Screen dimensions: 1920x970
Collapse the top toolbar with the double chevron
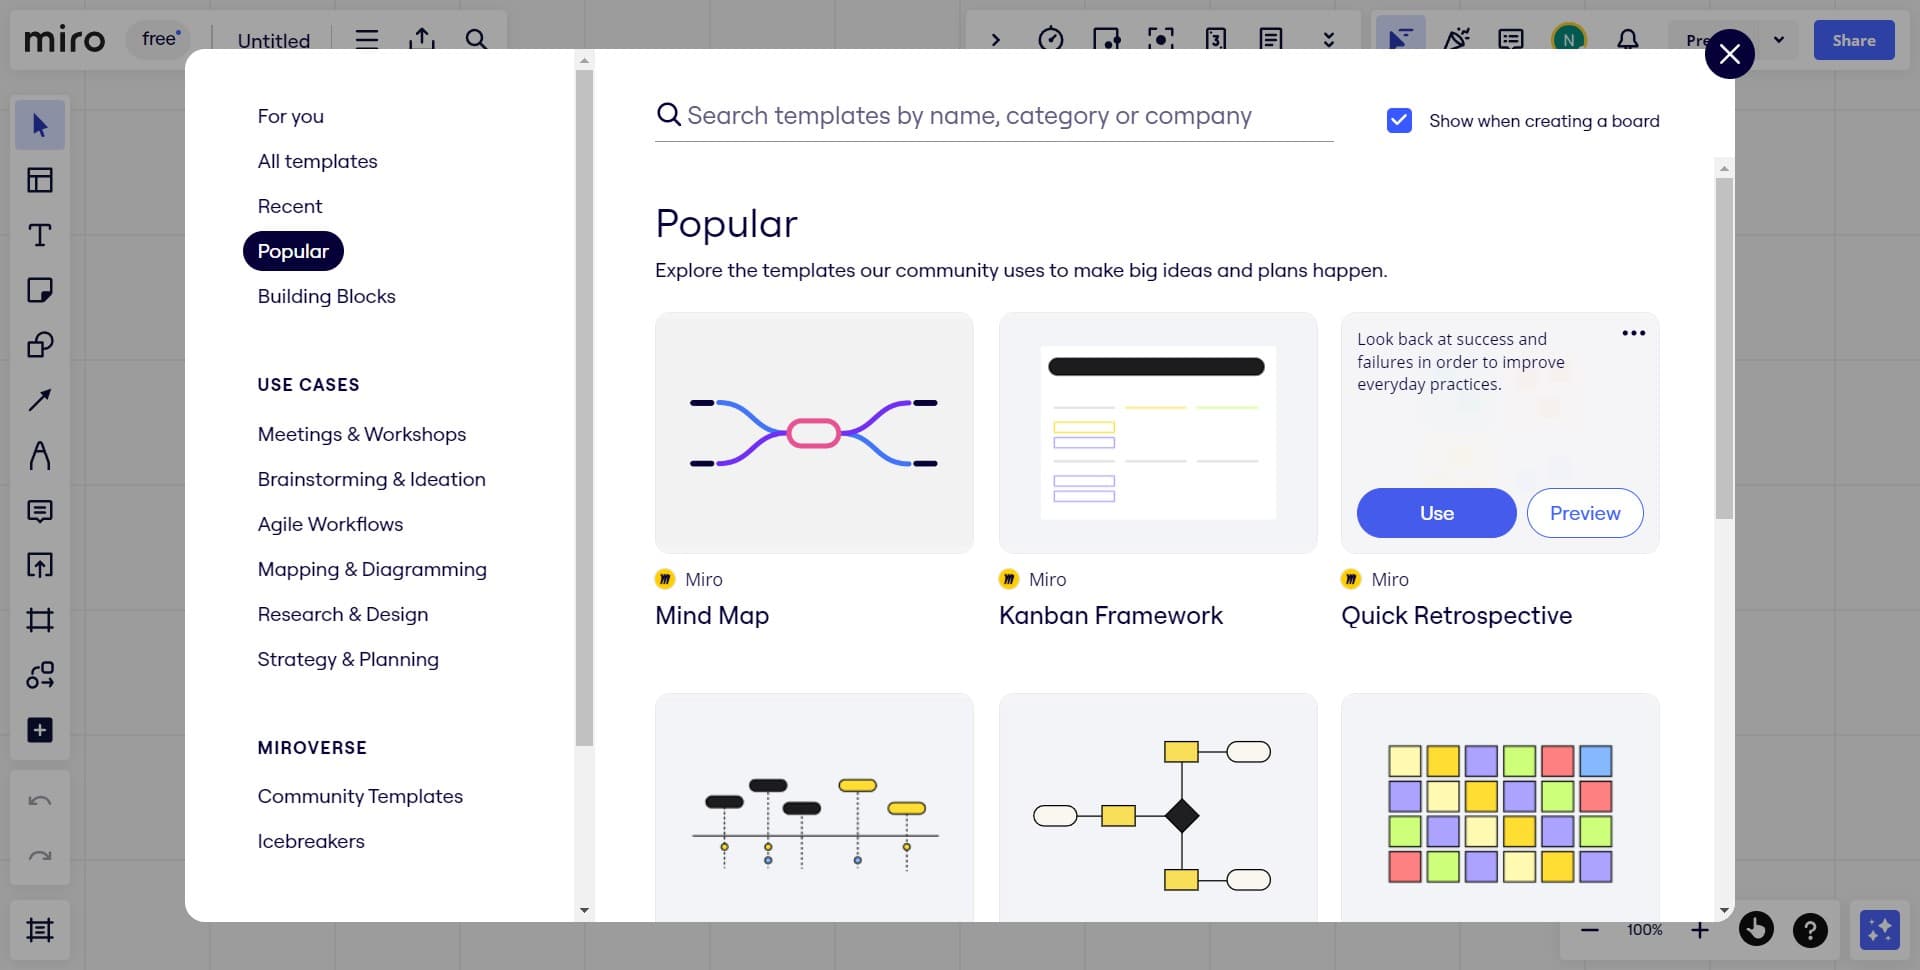[1328, 40]
